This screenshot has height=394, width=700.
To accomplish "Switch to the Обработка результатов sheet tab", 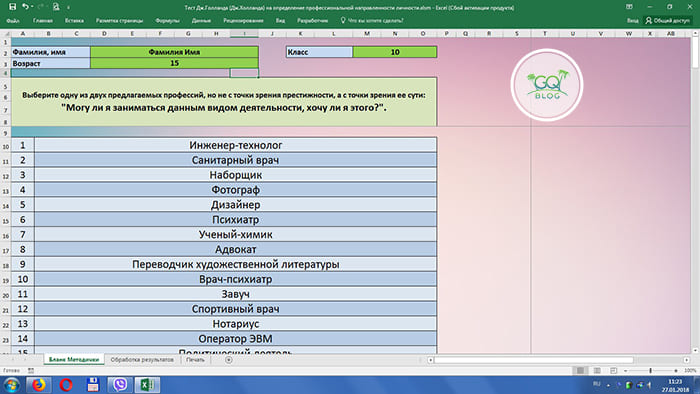I will click(142, 360).
